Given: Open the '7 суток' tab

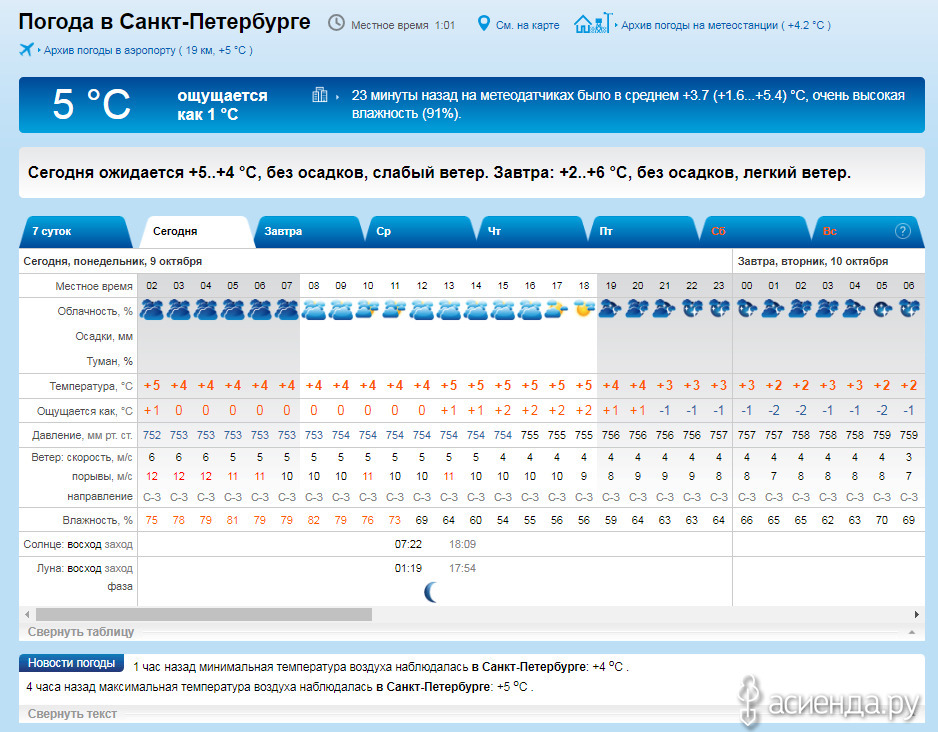Looking at the screenshot, I should click(x=75, y=231).
